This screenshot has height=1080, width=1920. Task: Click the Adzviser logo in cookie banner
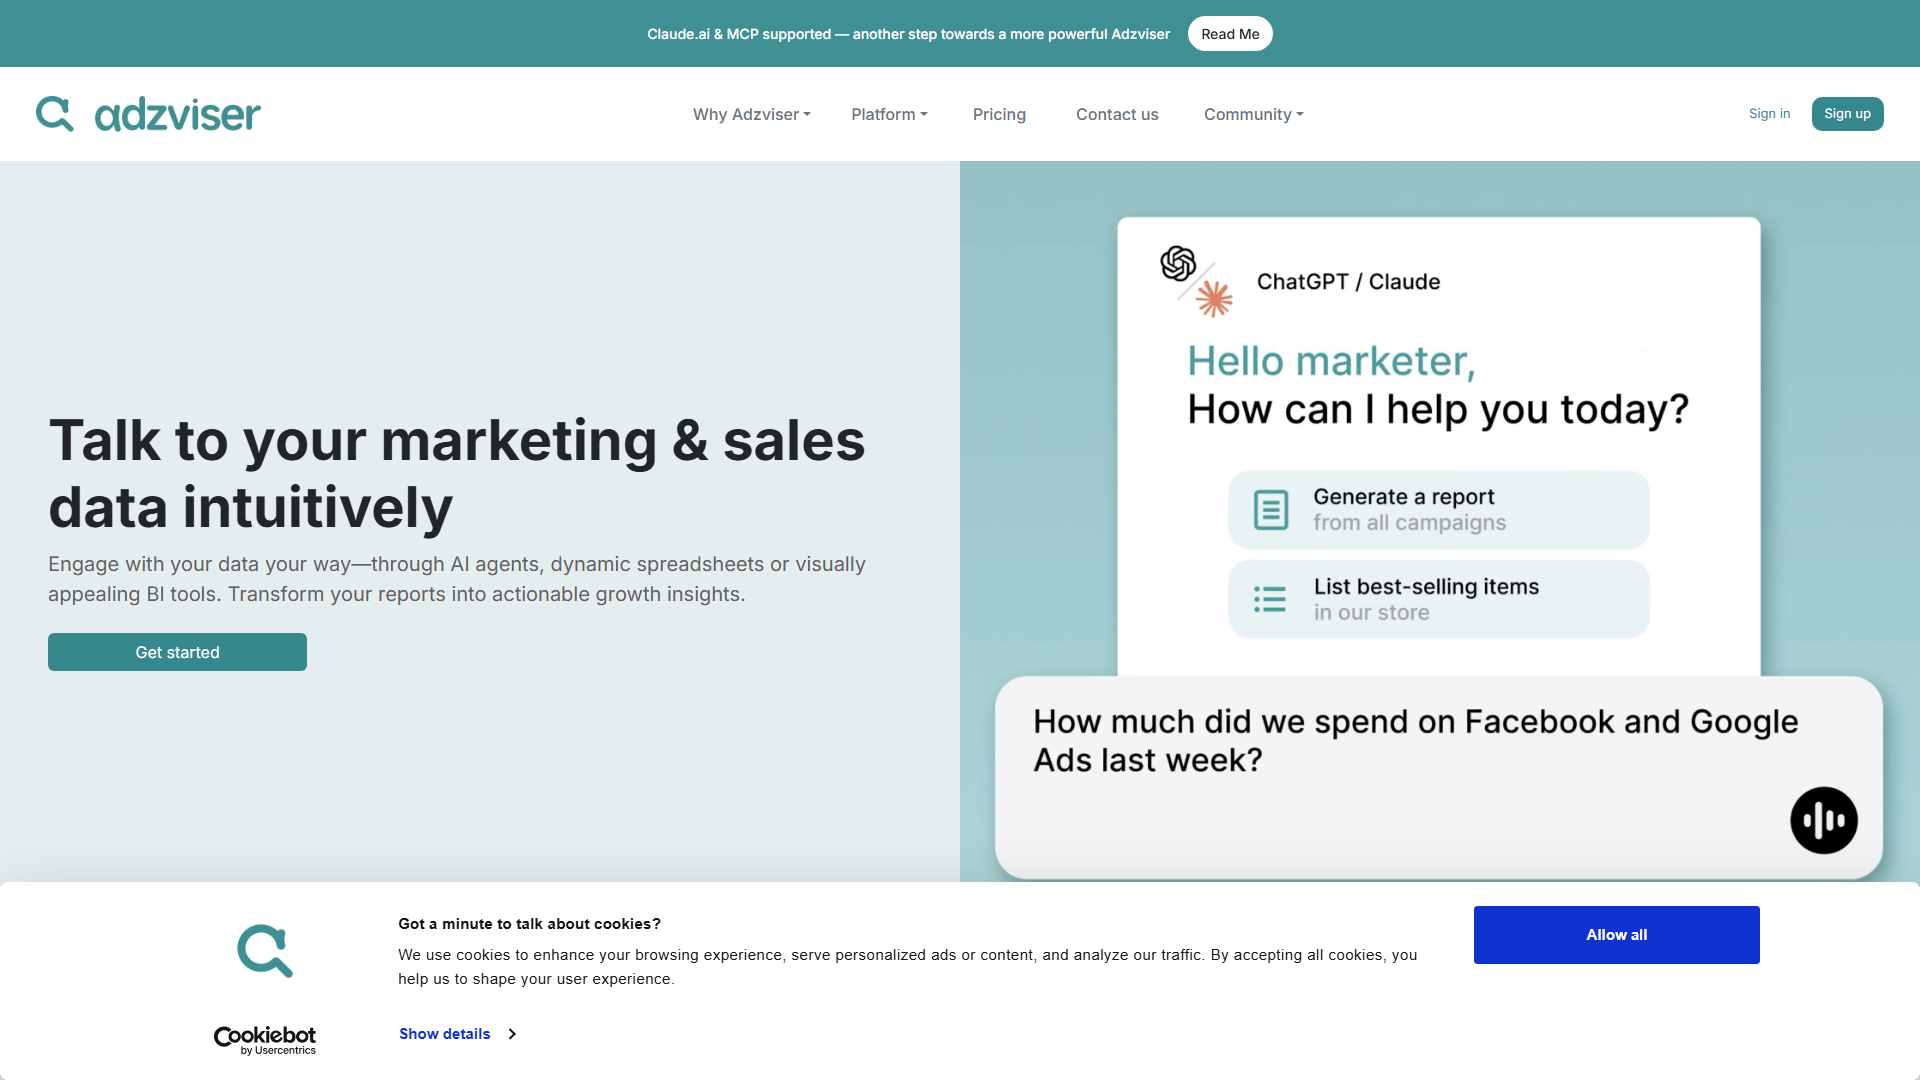point(265,951)
